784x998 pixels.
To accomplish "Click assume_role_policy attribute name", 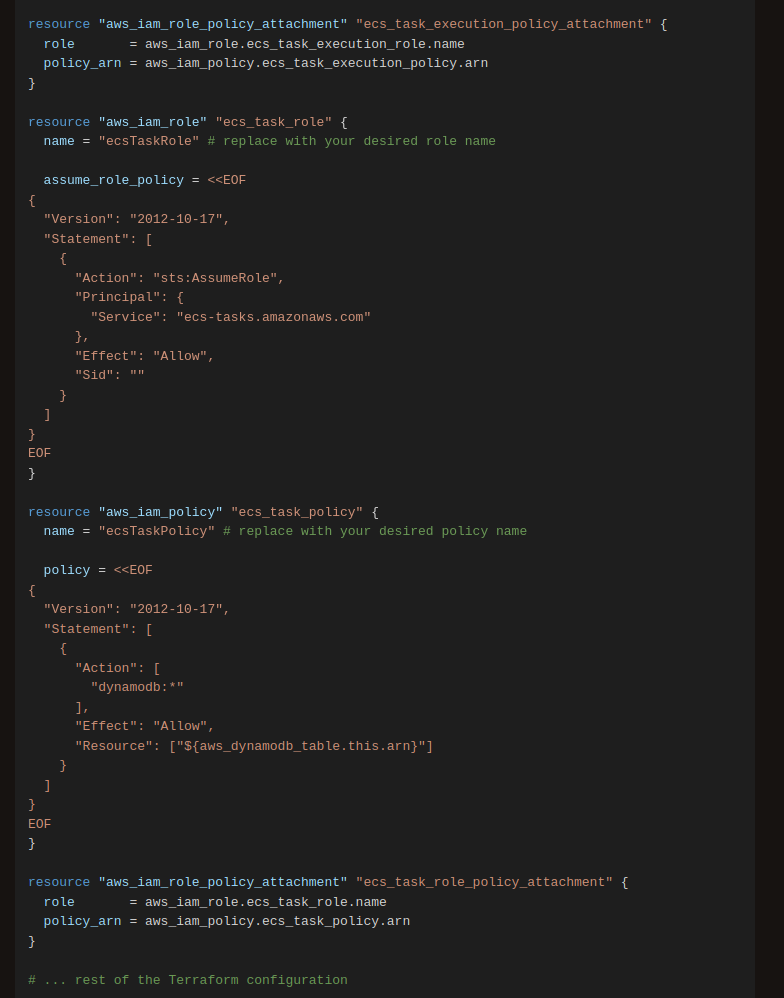I will [x=113, y=180].
